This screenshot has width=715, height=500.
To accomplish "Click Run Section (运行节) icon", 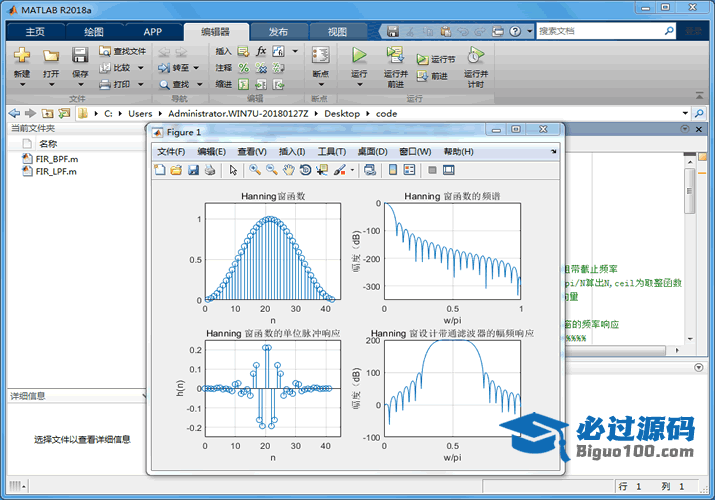I will point(422,59).
